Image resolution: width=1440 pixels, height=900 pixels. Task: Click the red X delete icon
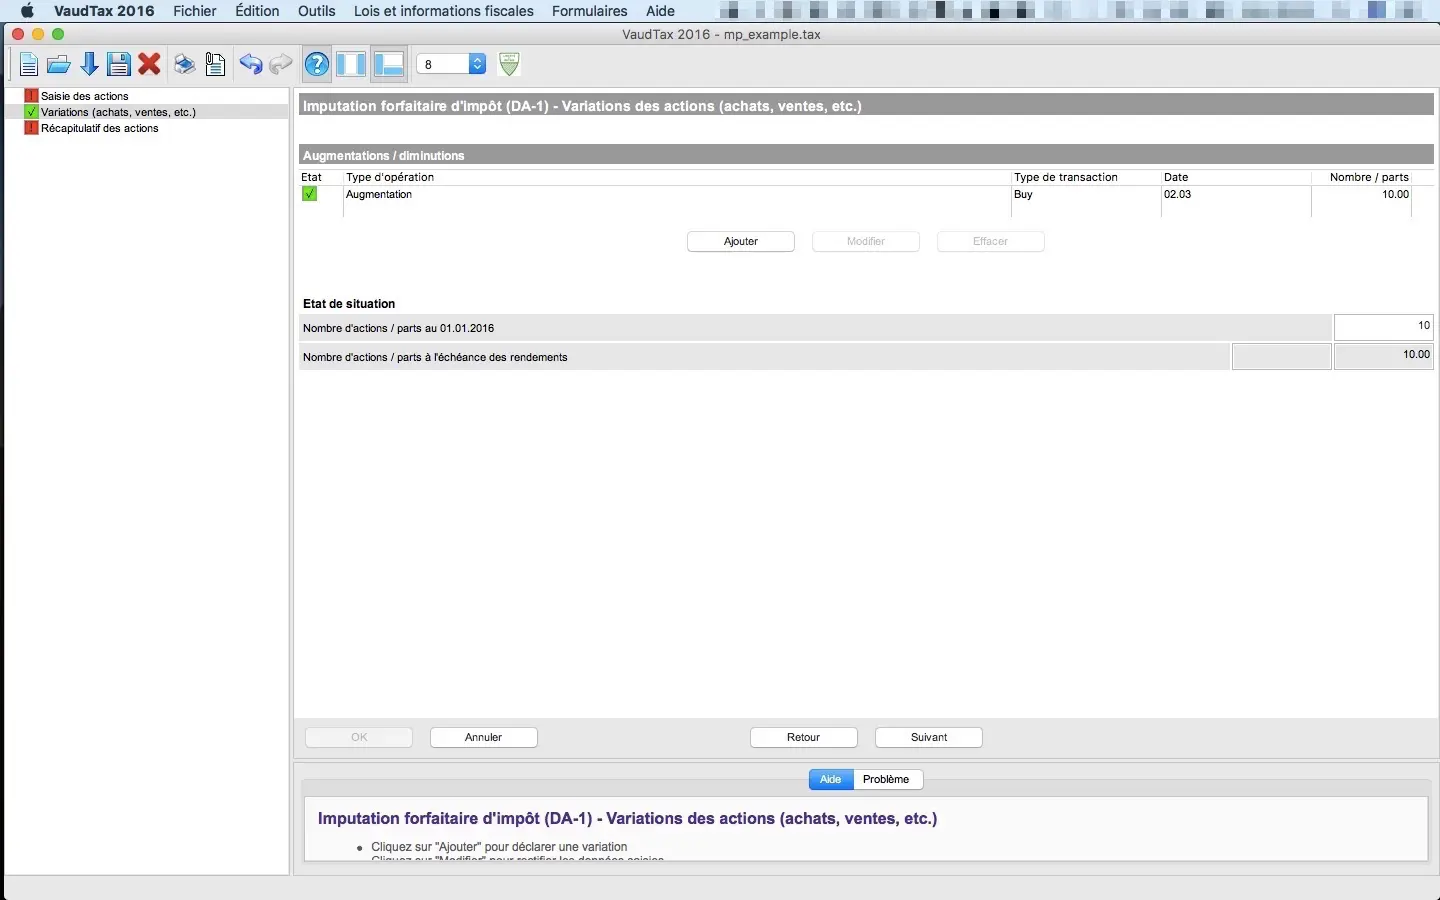(x=150, y=65)
